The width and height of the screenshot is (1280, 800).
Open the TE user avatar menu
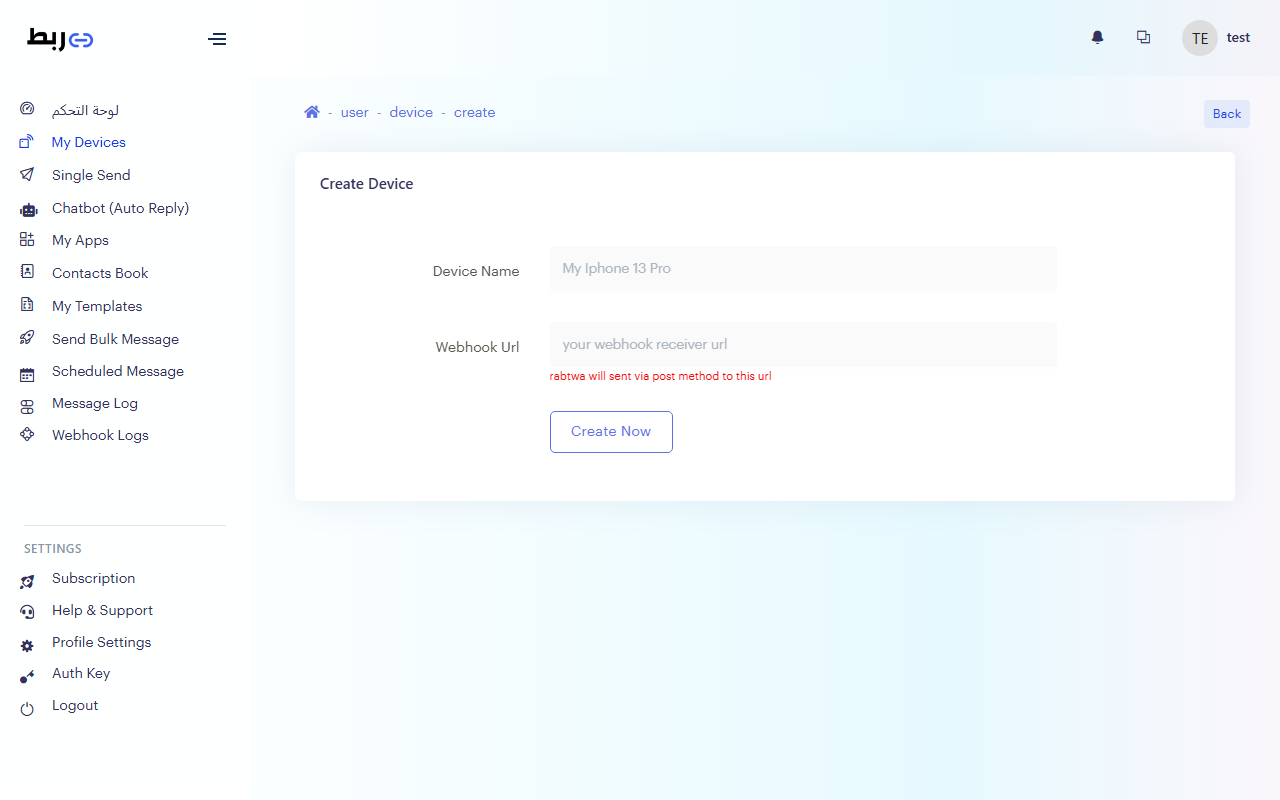pyautogui.click(x=1199, y=38)
